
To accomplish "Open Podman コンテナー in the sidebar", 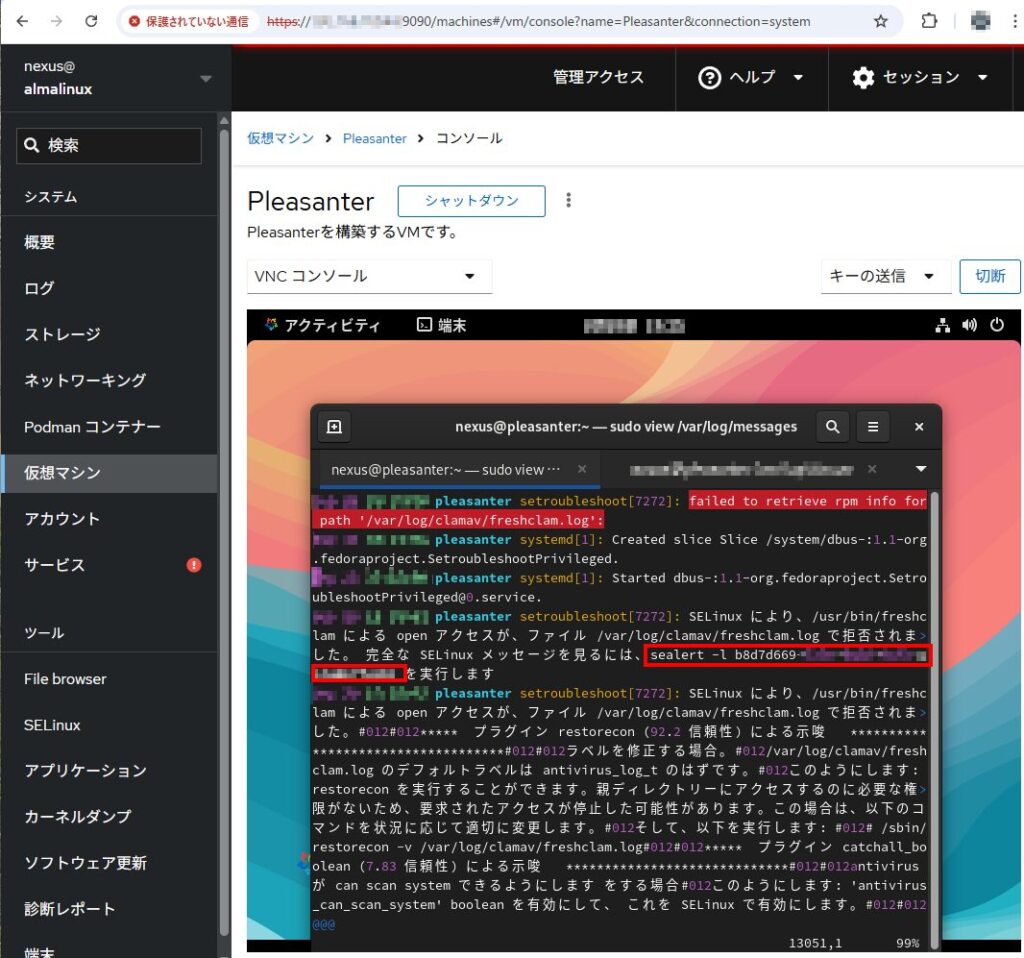I will click(92, 427).
